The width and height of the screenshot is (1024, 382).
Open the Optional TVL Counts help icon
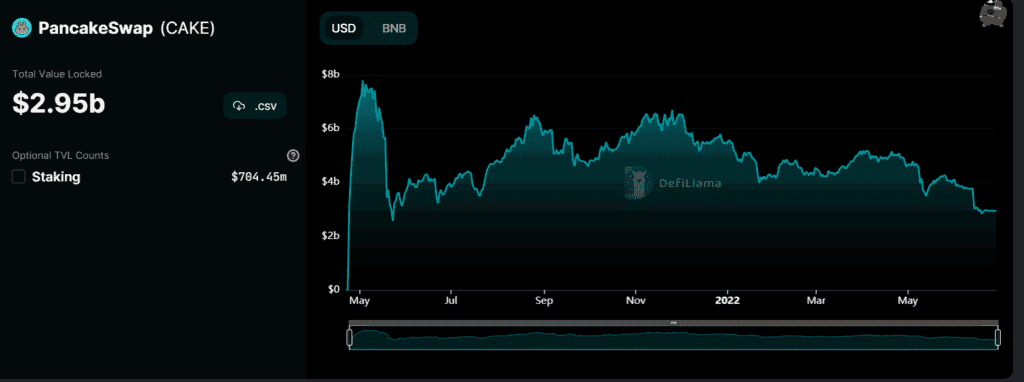293,155
